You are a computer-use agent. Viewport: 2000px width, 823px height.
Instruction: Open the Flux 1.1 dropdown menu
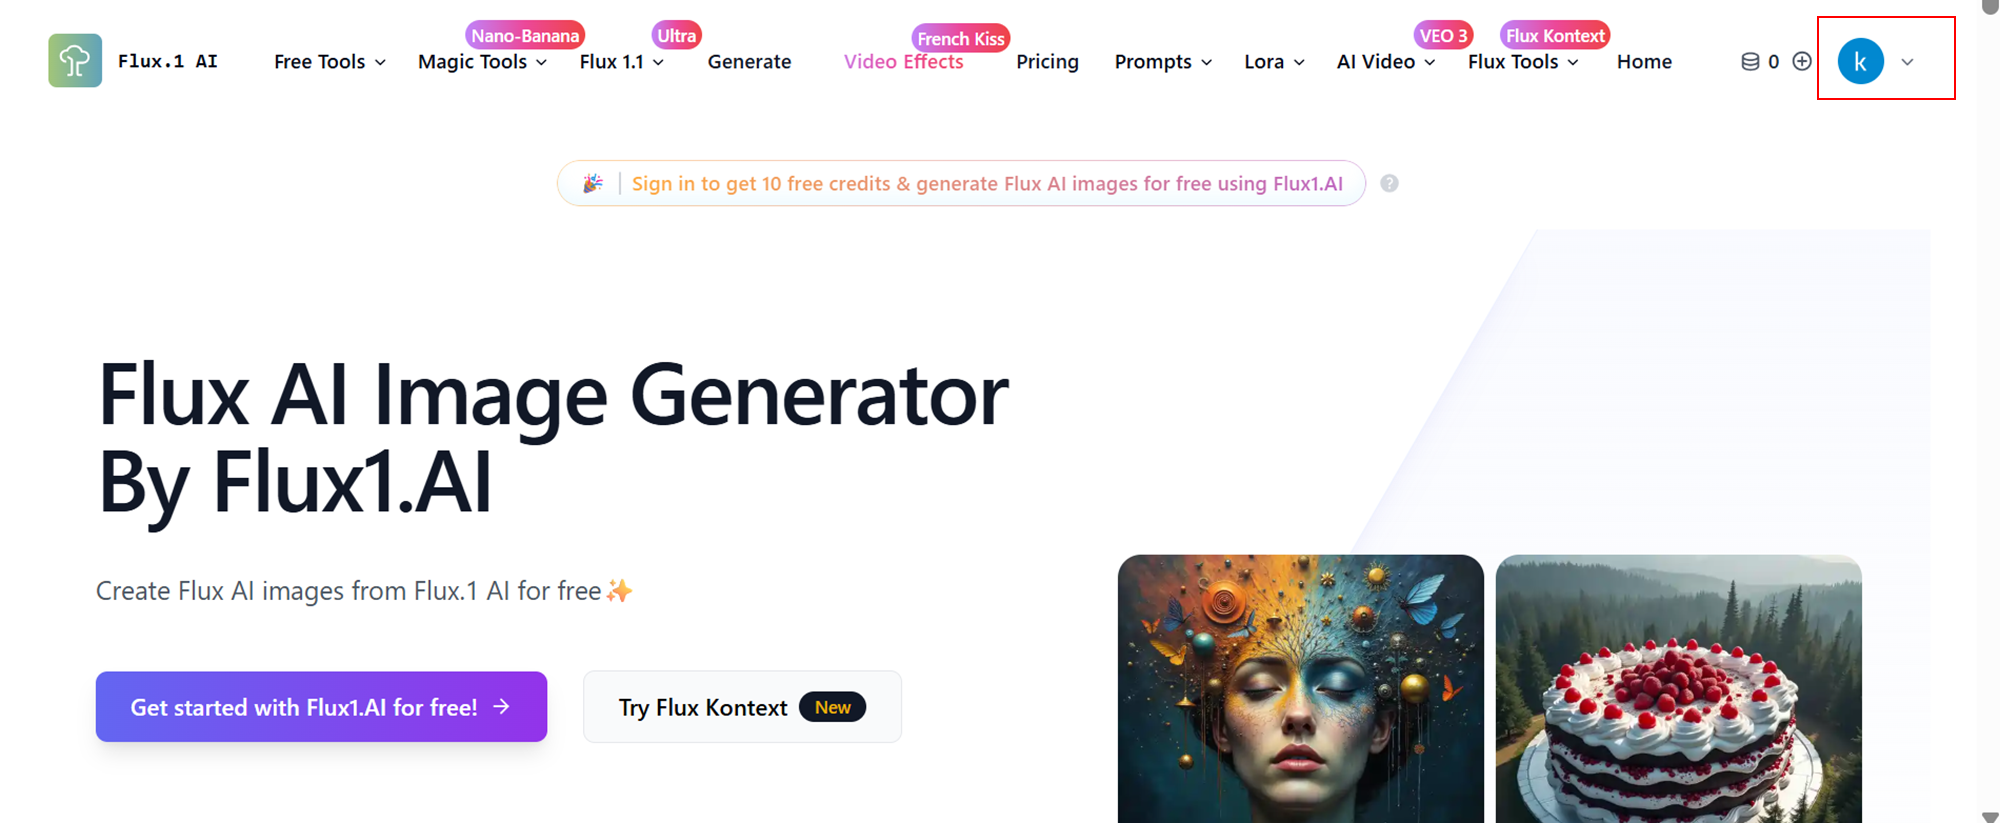(622, 62)
